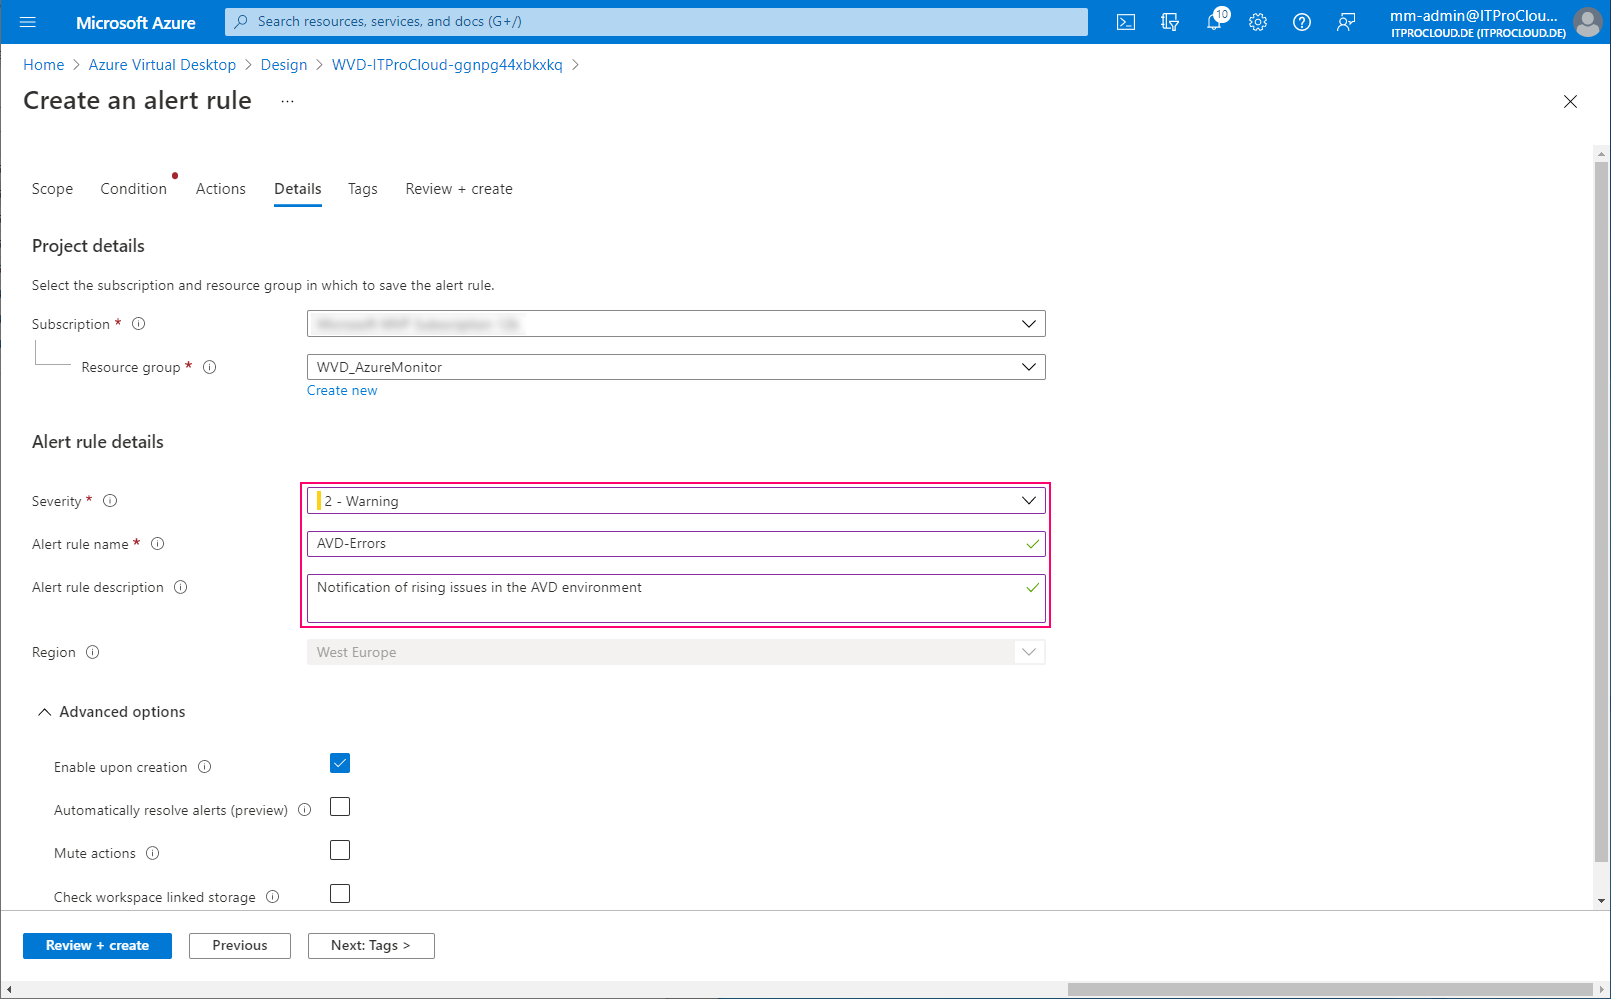Open the account avatar menu
Image resolution: width=1611 pixels, height=999 pixels.
[x=1587, y=22]
